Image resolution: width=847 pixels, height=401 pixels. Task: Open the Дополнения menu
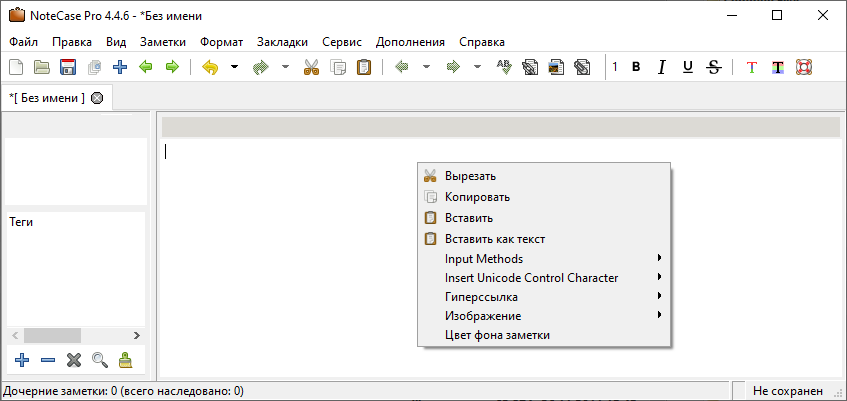point(411,42)
